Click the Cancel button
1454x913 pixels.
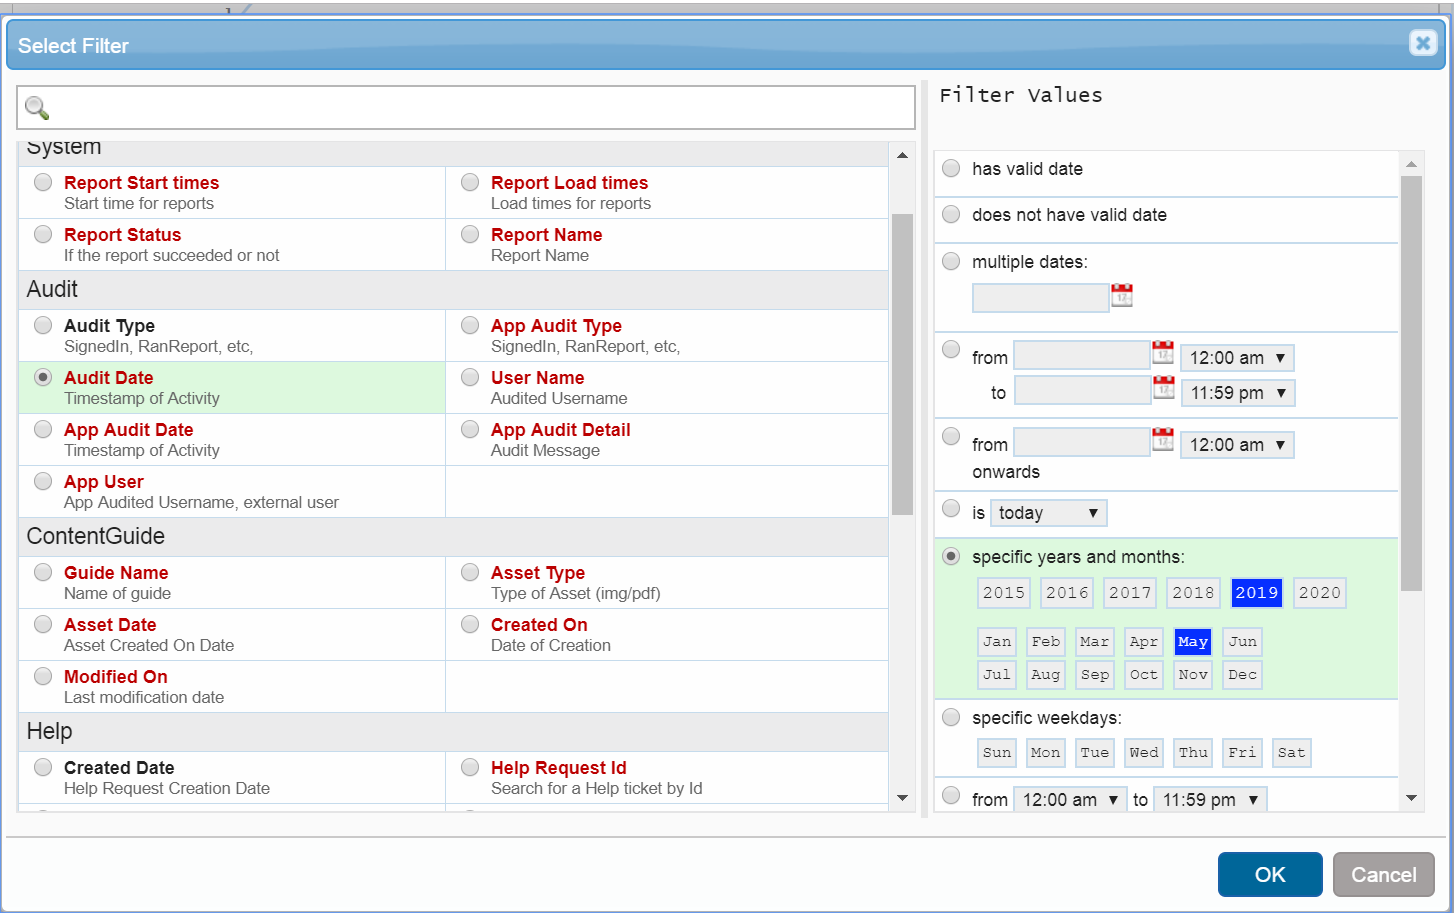click(x=1383, y=875)
